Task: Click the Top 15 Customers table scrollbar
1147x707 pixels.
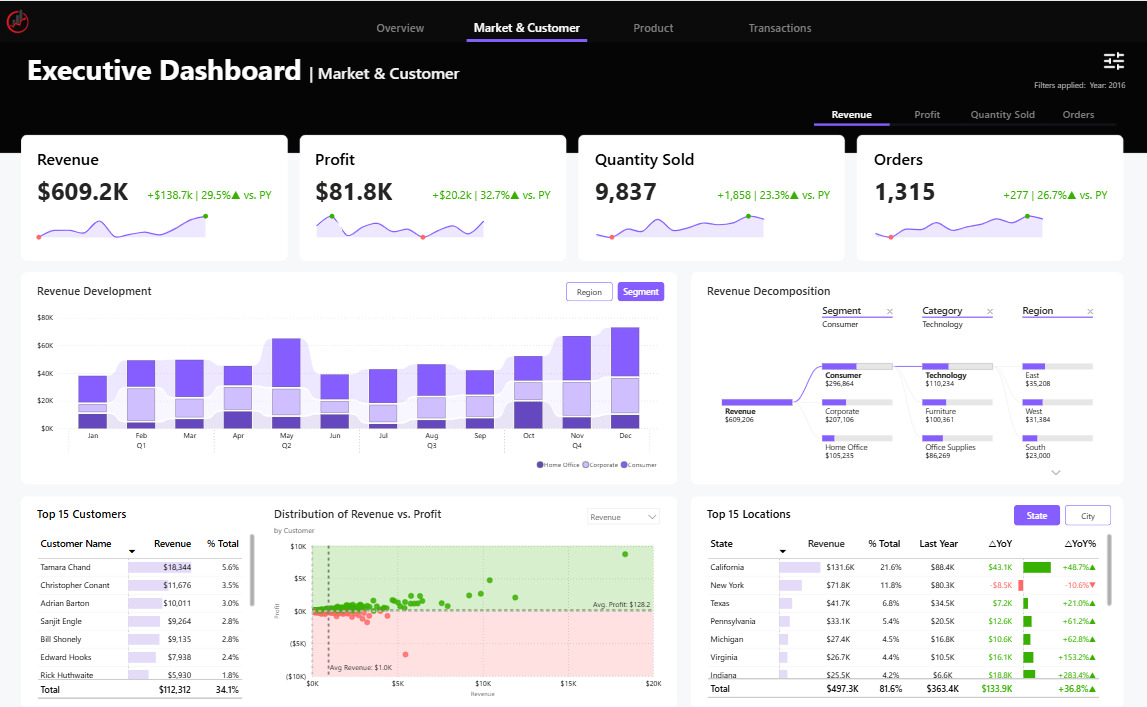Action: [252, 570]
